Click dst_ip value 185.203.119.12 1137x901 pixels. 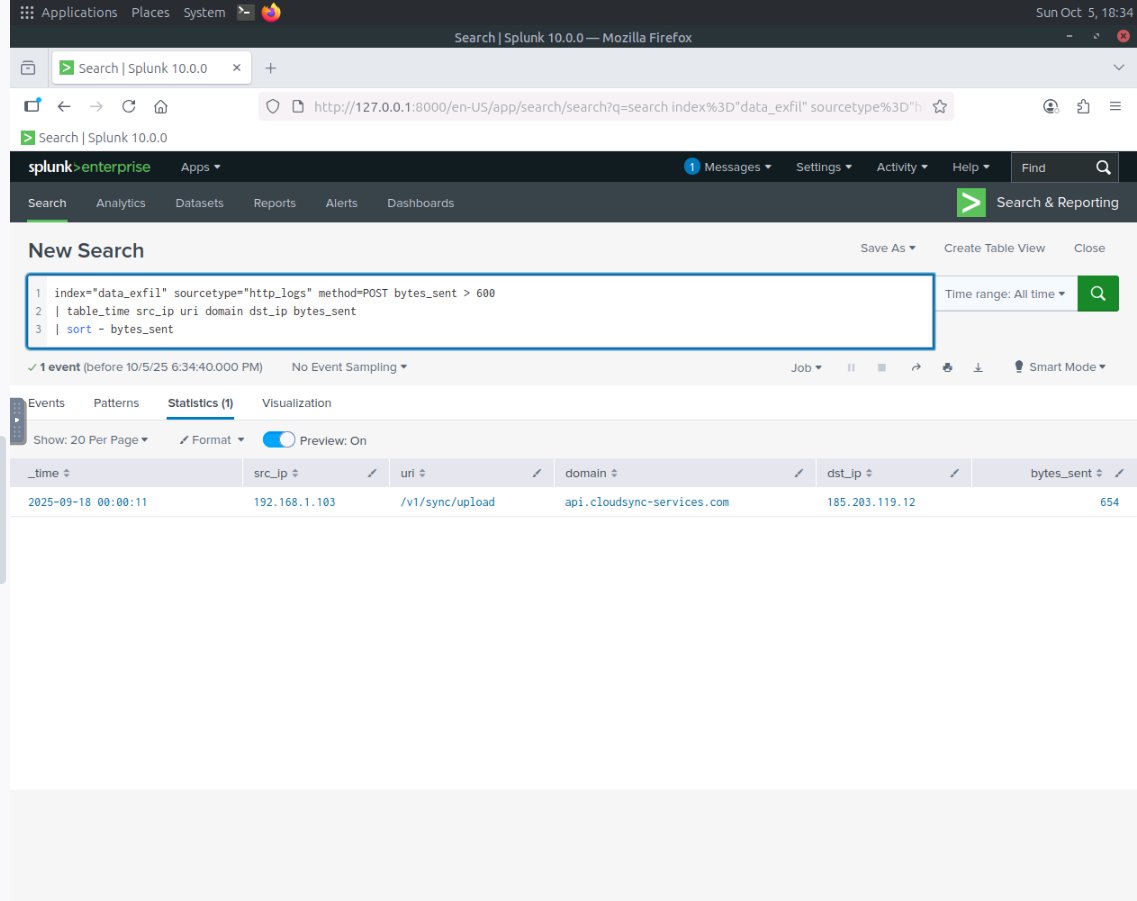pyautogui.click(x=871, y=502)
